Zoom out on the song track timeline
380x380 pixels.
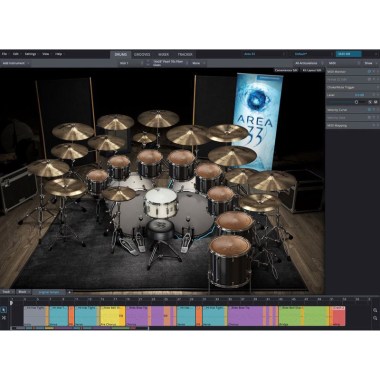375,318
